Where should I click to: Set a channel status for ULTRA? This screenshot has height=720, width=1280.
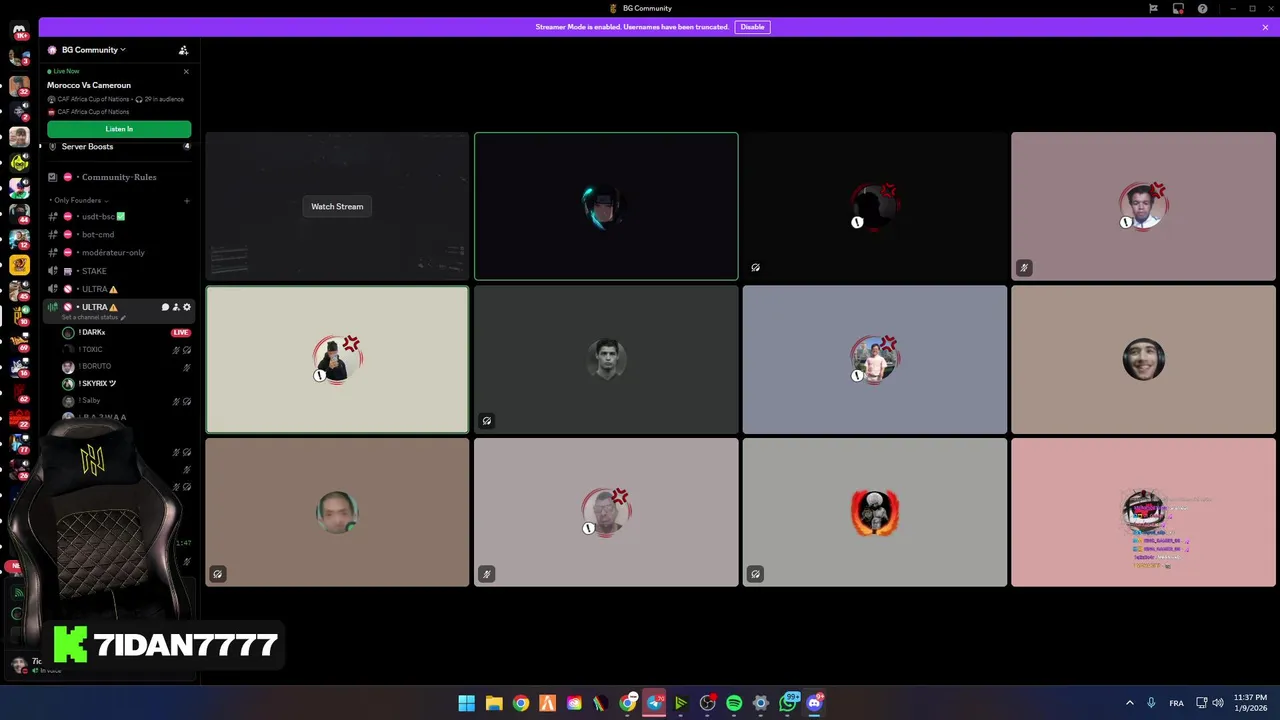coord(94,317)
